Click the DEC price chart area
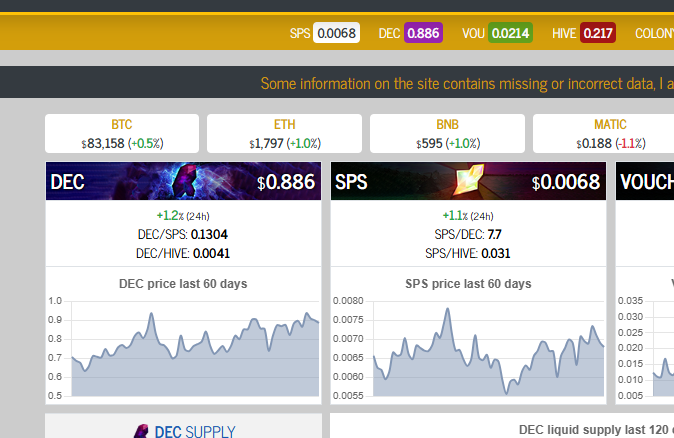674x438 pixels. click(195, 349)
